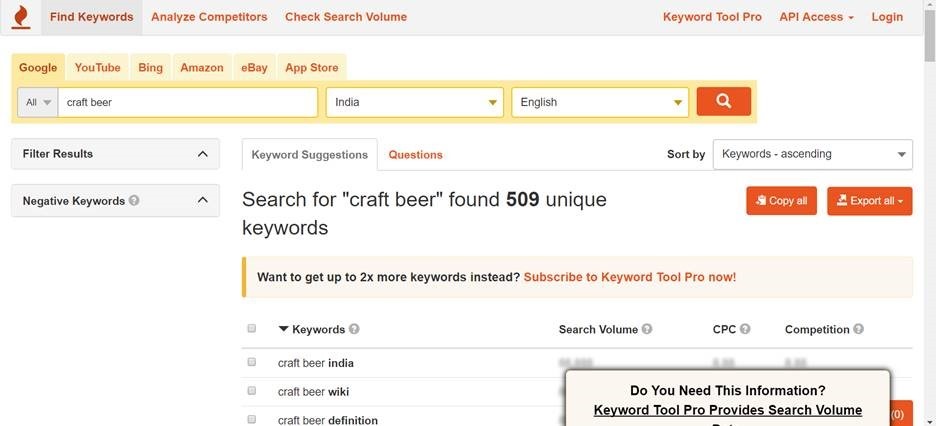The height and width of the screenshot is (426, 936).
Task: Open the English language dropdown
Action: [x=600, y=102]
